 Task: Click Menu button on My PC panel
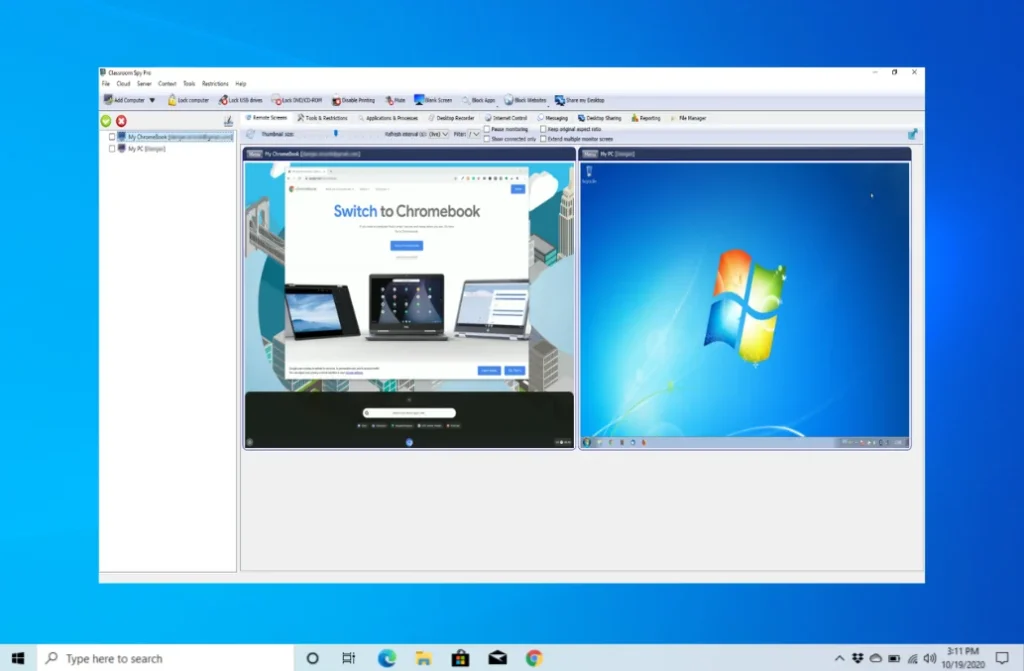(590, 154)
